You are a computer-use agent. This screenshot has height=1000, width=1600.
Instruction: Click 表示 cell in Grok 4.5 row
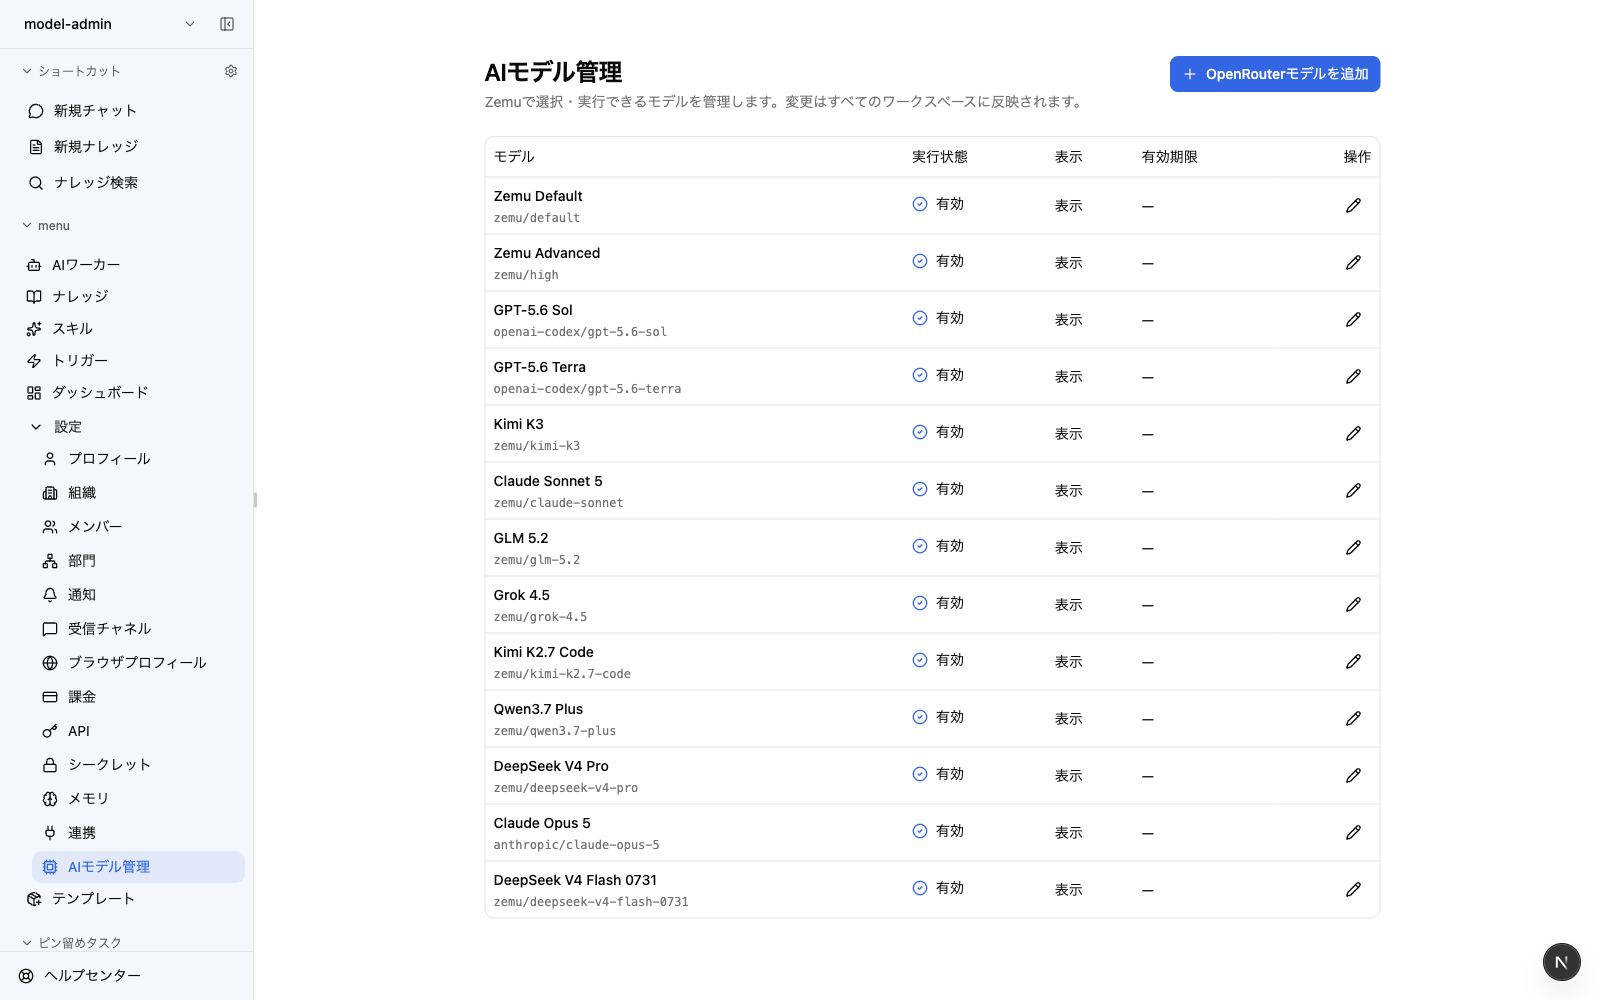point(1068,605)
